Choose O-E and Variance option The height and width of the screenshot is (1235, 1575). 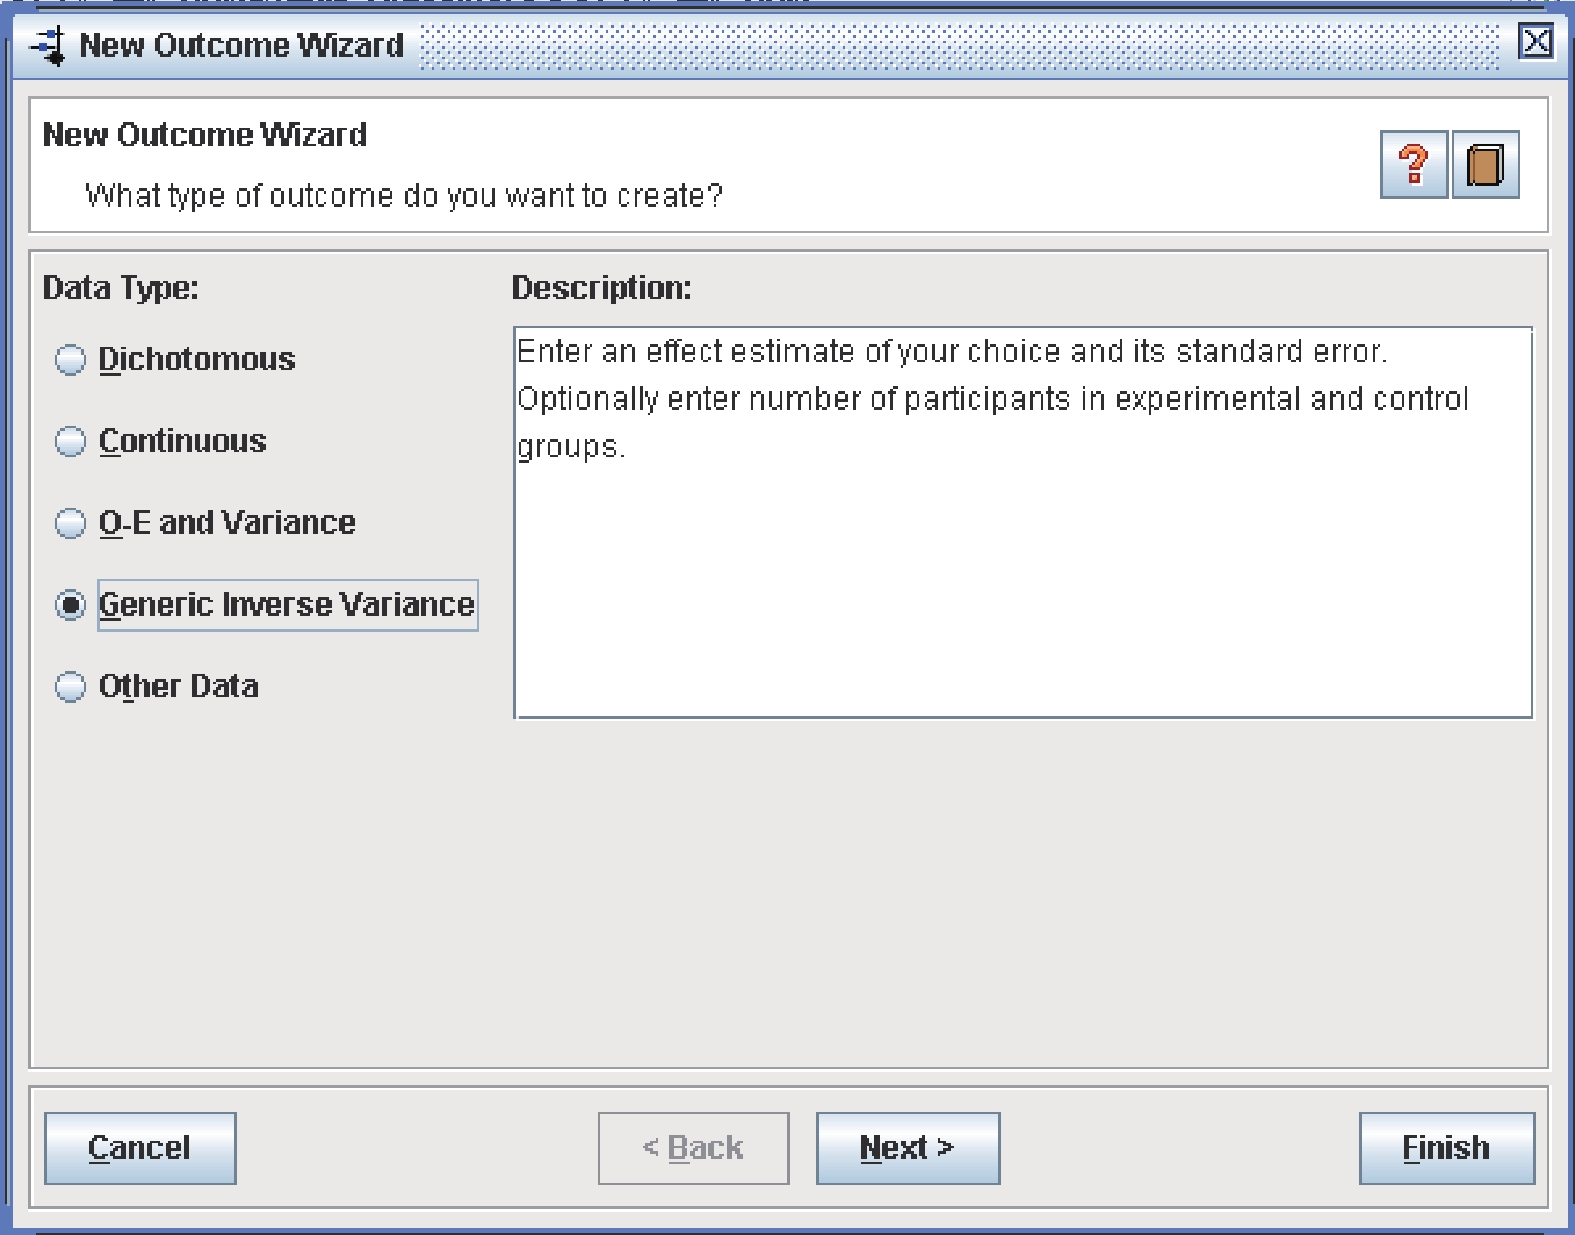[205, 523]
